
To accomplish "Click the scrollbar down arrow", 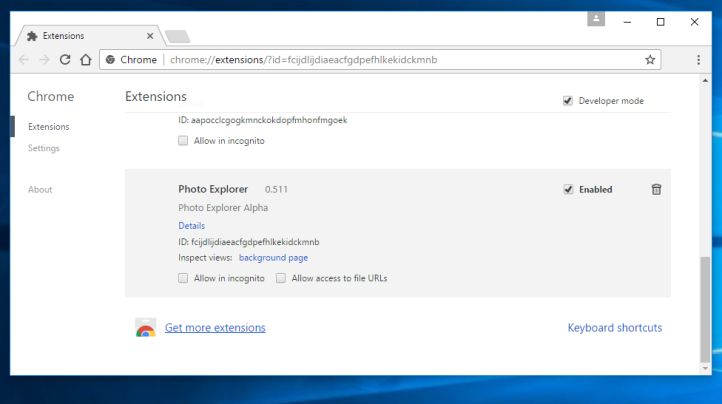I will click(x=705, y=369).
